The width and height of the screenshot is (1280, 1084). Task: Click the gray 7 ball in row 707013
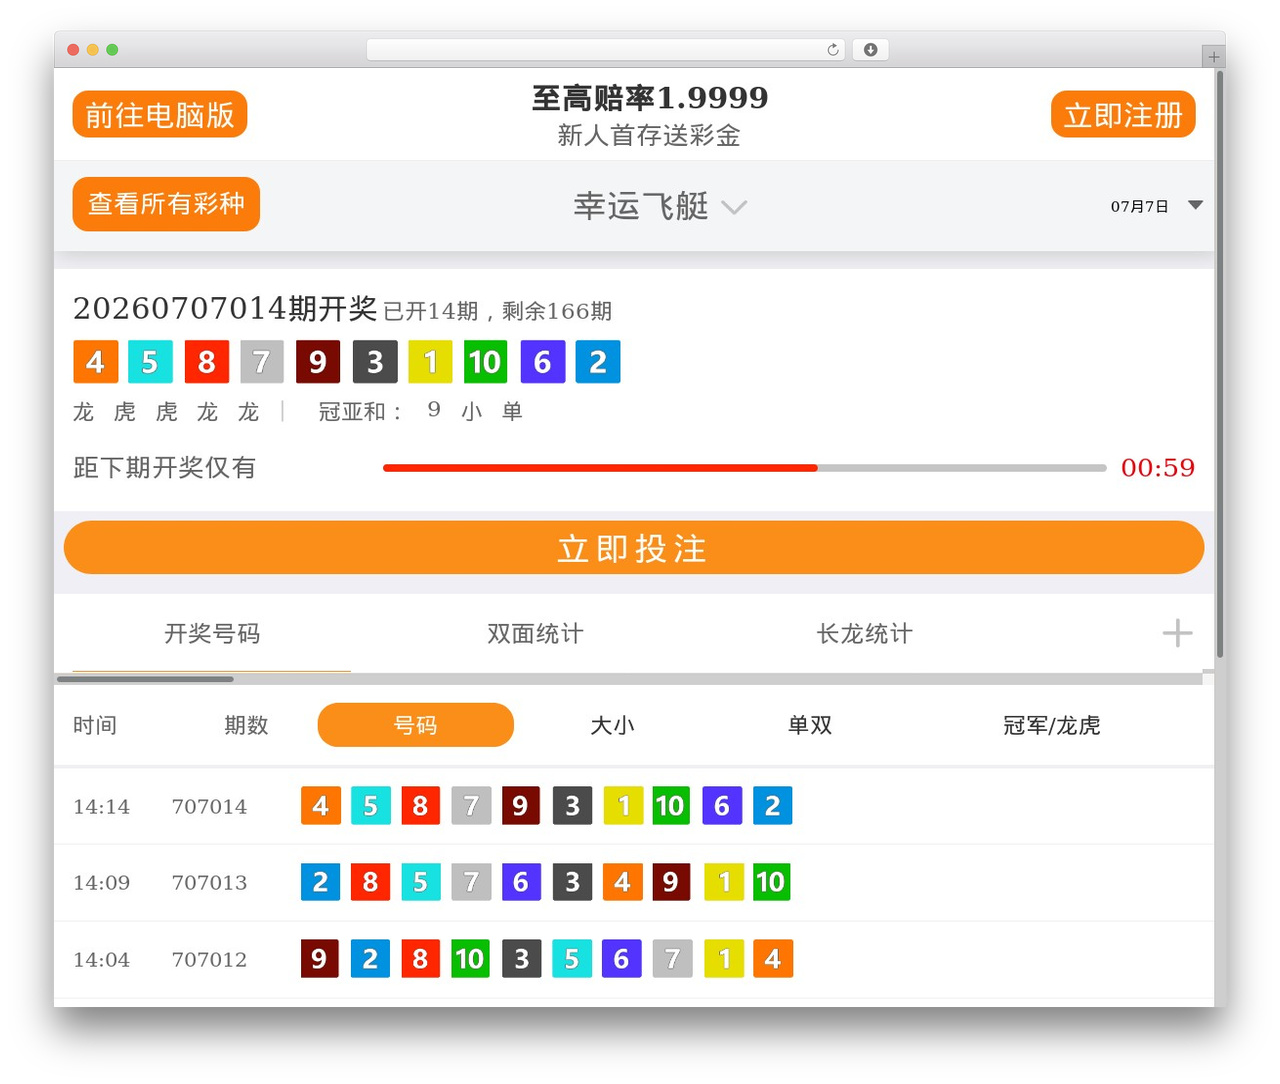click(471, 882)
